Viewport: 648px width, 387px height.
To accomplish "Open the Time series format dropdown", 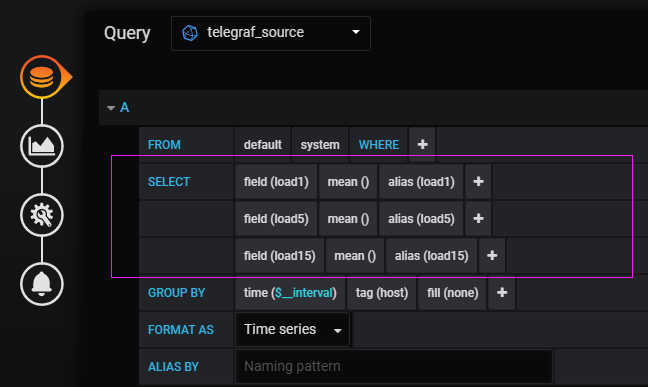I will click(293, 330).
